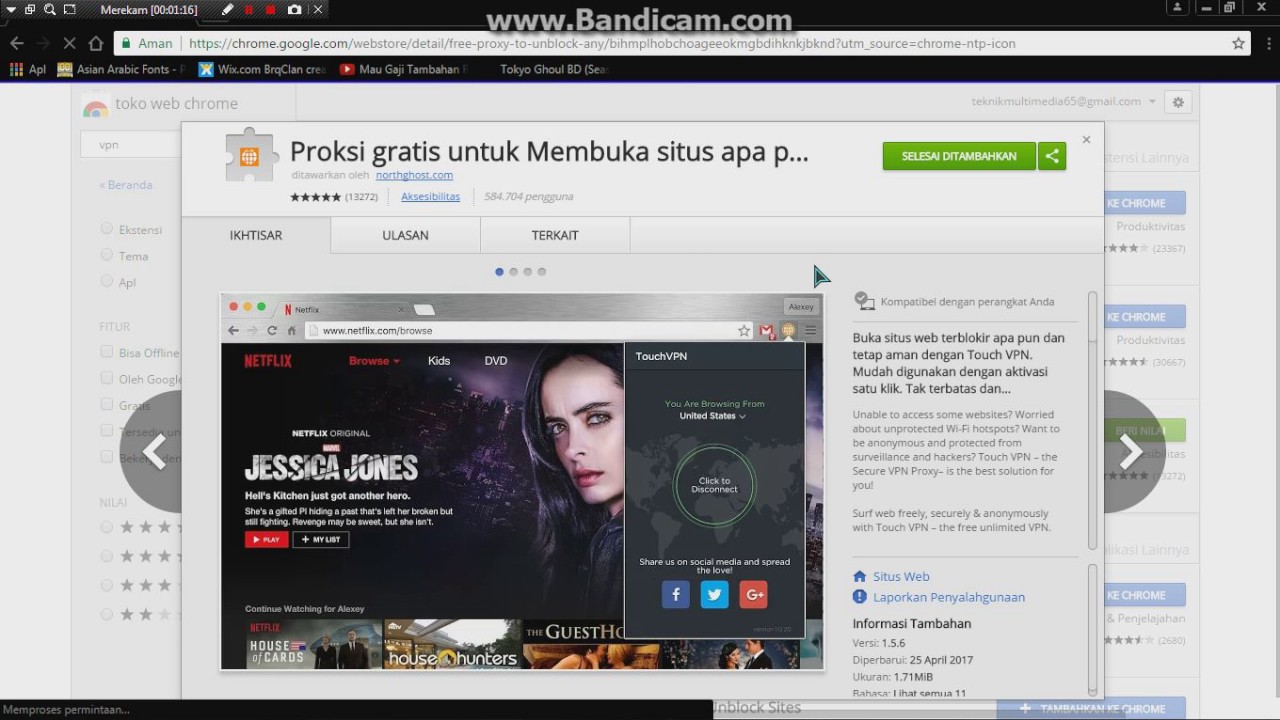
Task: Click SELESAI DITAMBAHKAN green button
Action: pyautogui.click(x=959, y=156)
